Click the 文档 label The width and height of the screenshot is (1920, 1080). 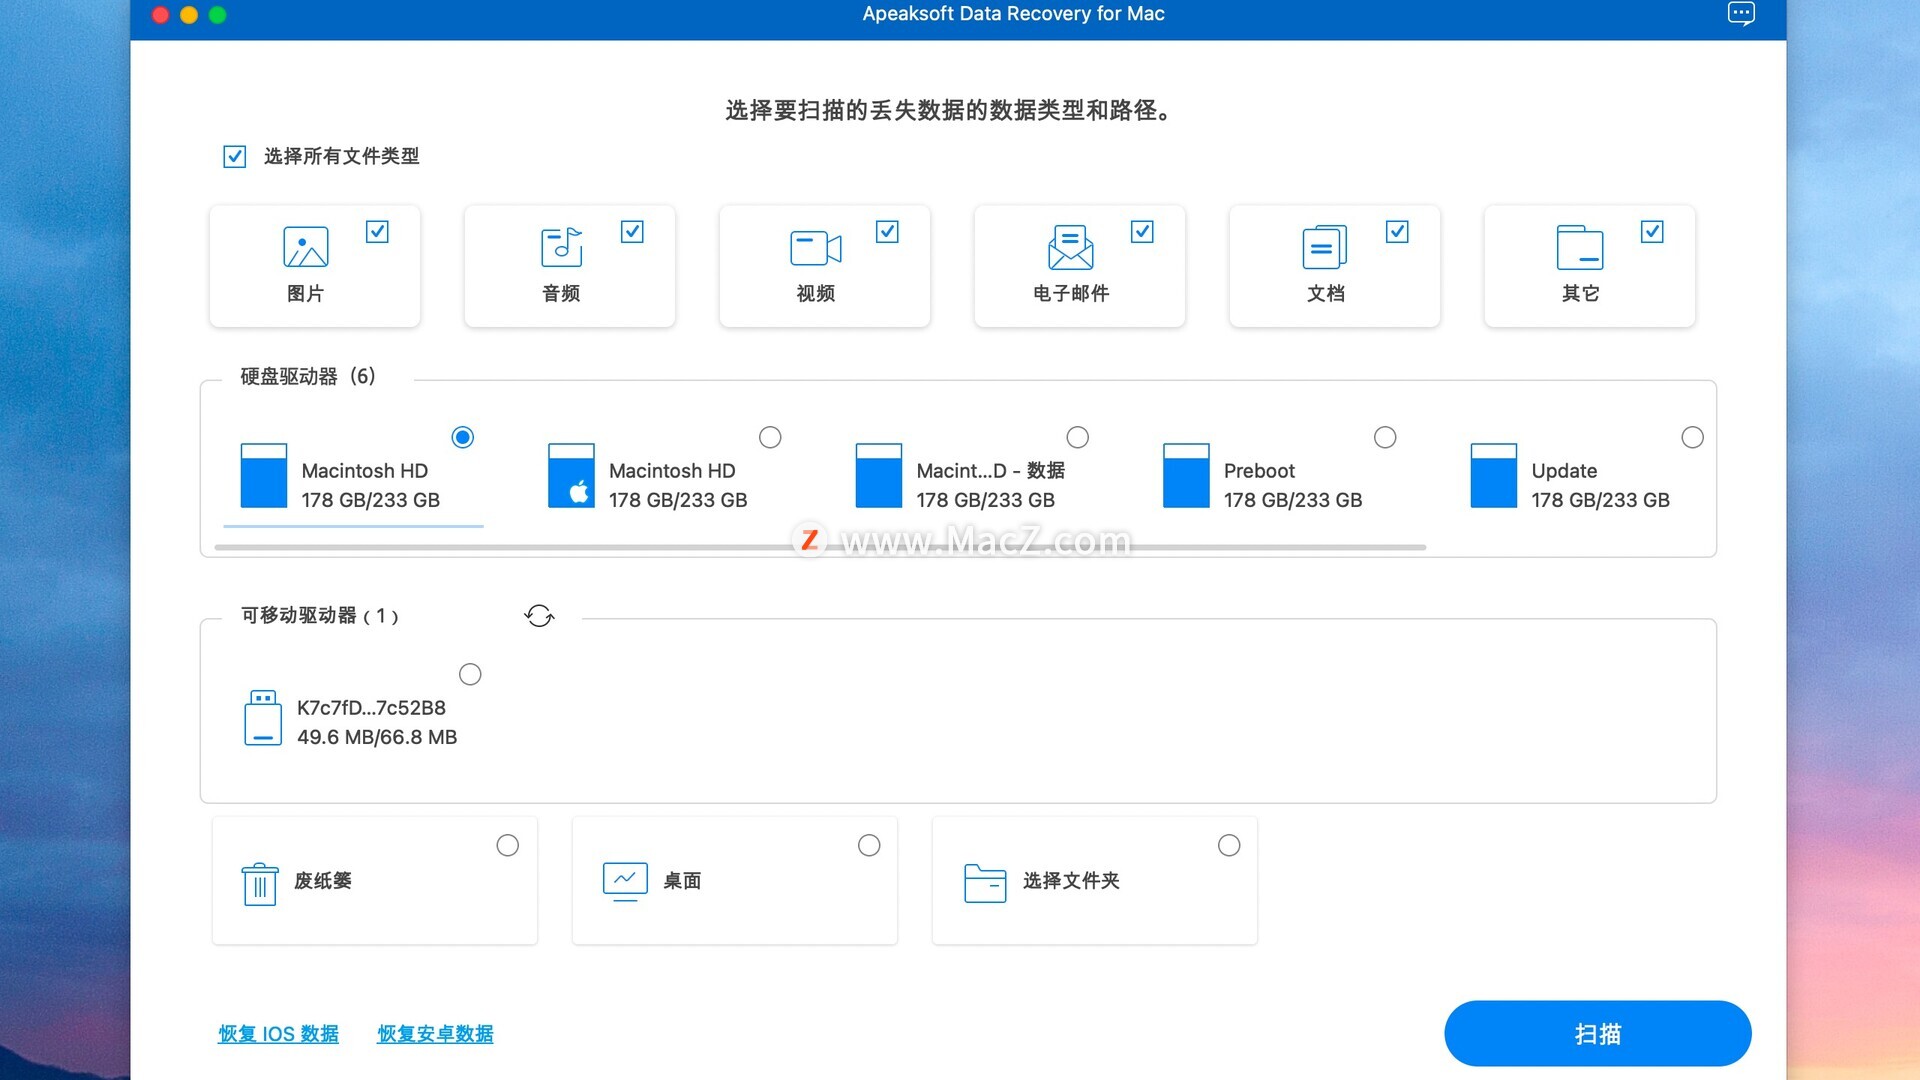[1326, 294]
